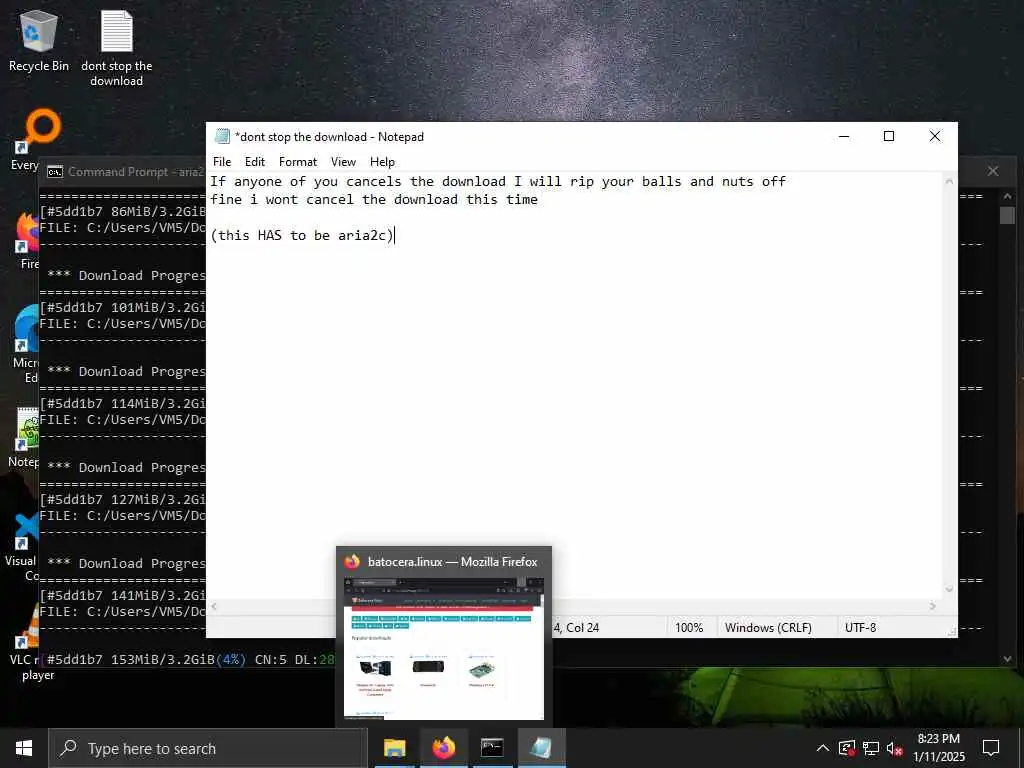Open the Help menu in Notepad
1024x768 pixels.
(382, 162)
